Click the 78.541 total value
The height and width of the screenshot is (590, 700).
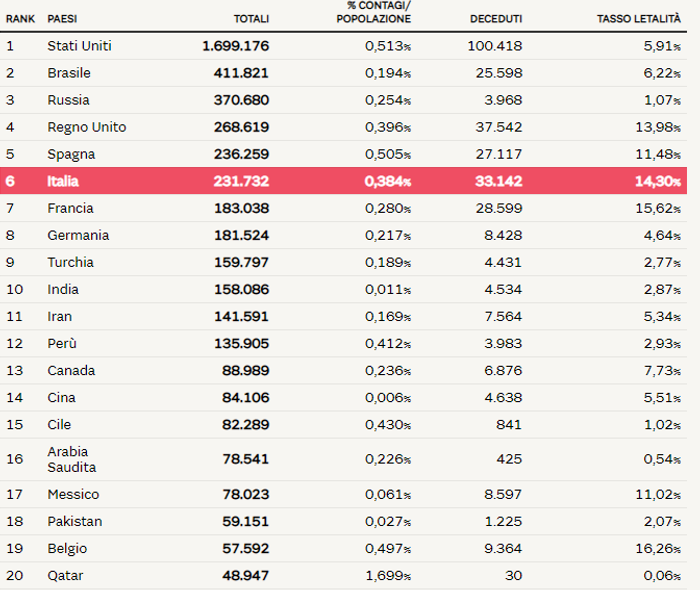point(246,459)
